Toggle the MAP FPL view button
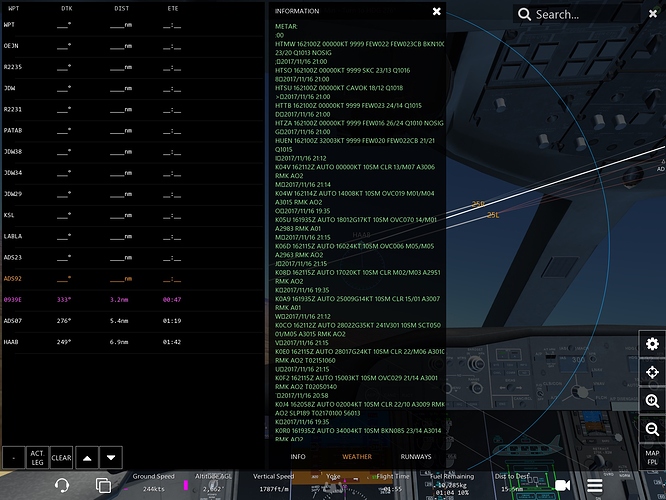This screenshot has width=666, height=500. click(652, 458)
